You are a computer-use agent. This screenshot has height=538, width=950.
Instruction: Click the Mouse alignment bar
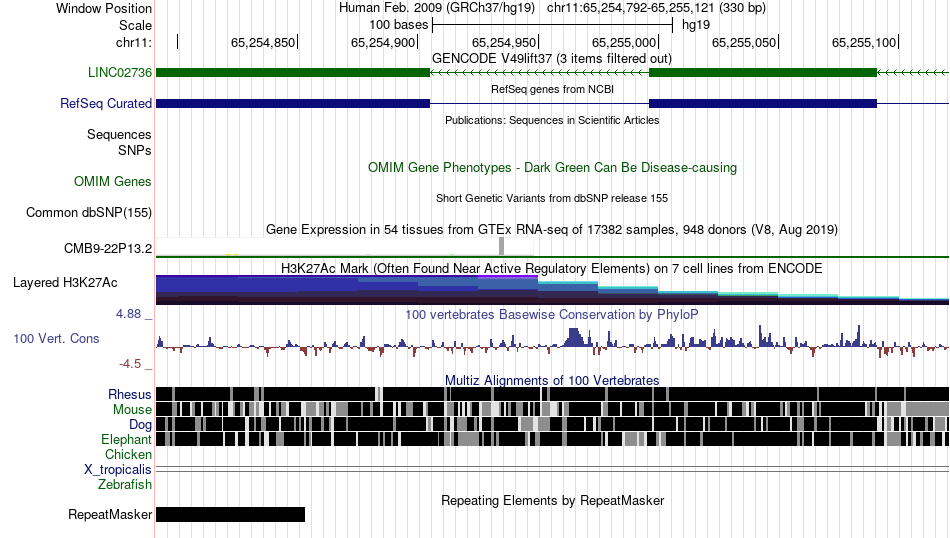click(x=552, y=409)
